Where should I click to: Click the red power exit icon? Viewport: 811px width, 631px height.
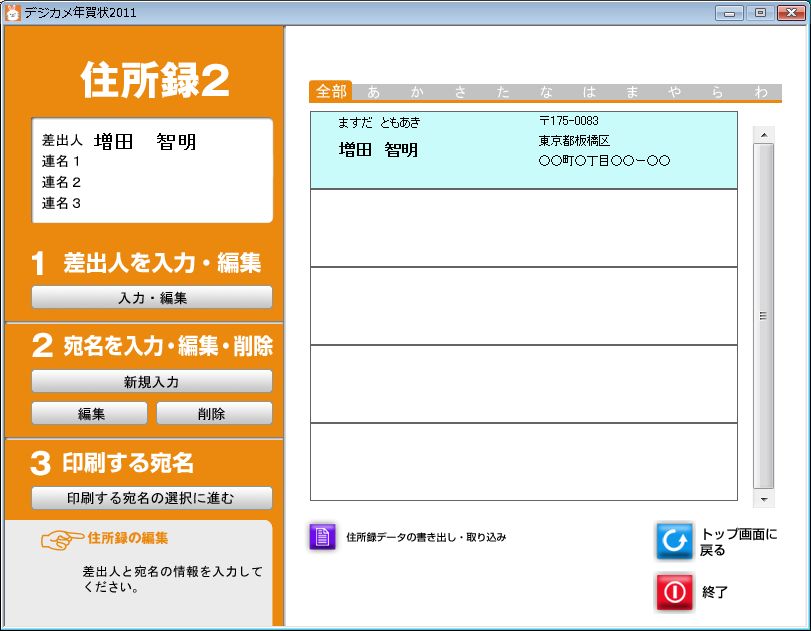click(x=674, y=592)
